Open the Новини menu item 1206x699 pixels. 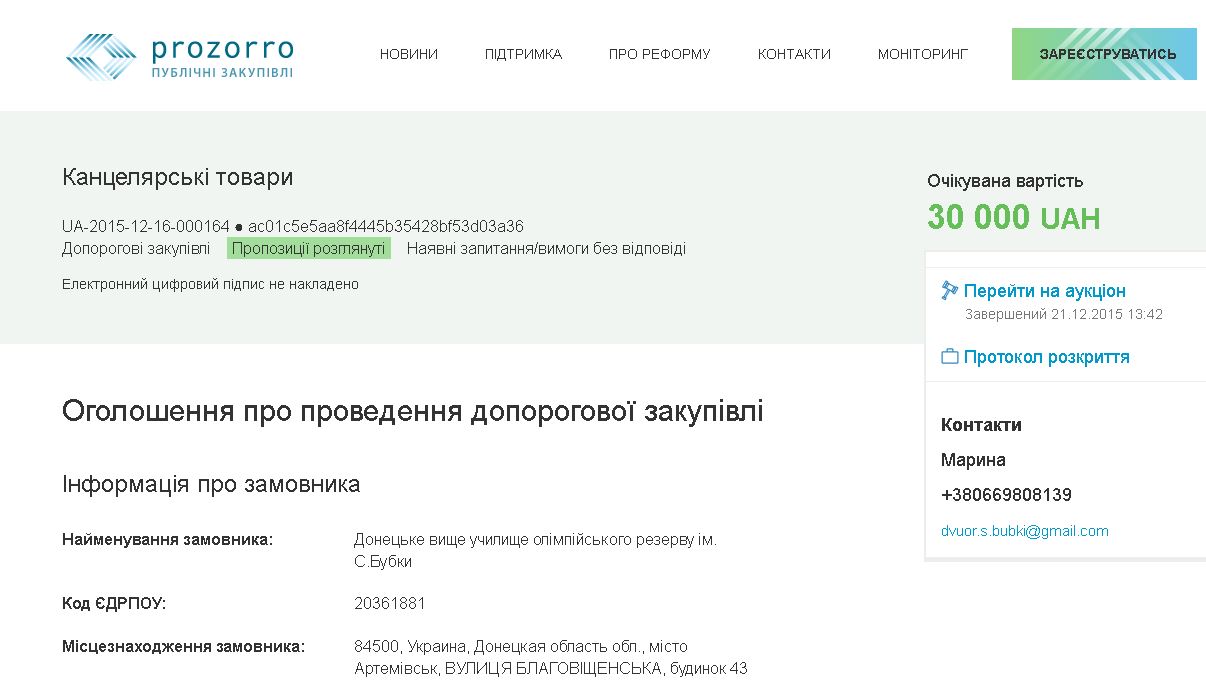(x=408, y=54)
